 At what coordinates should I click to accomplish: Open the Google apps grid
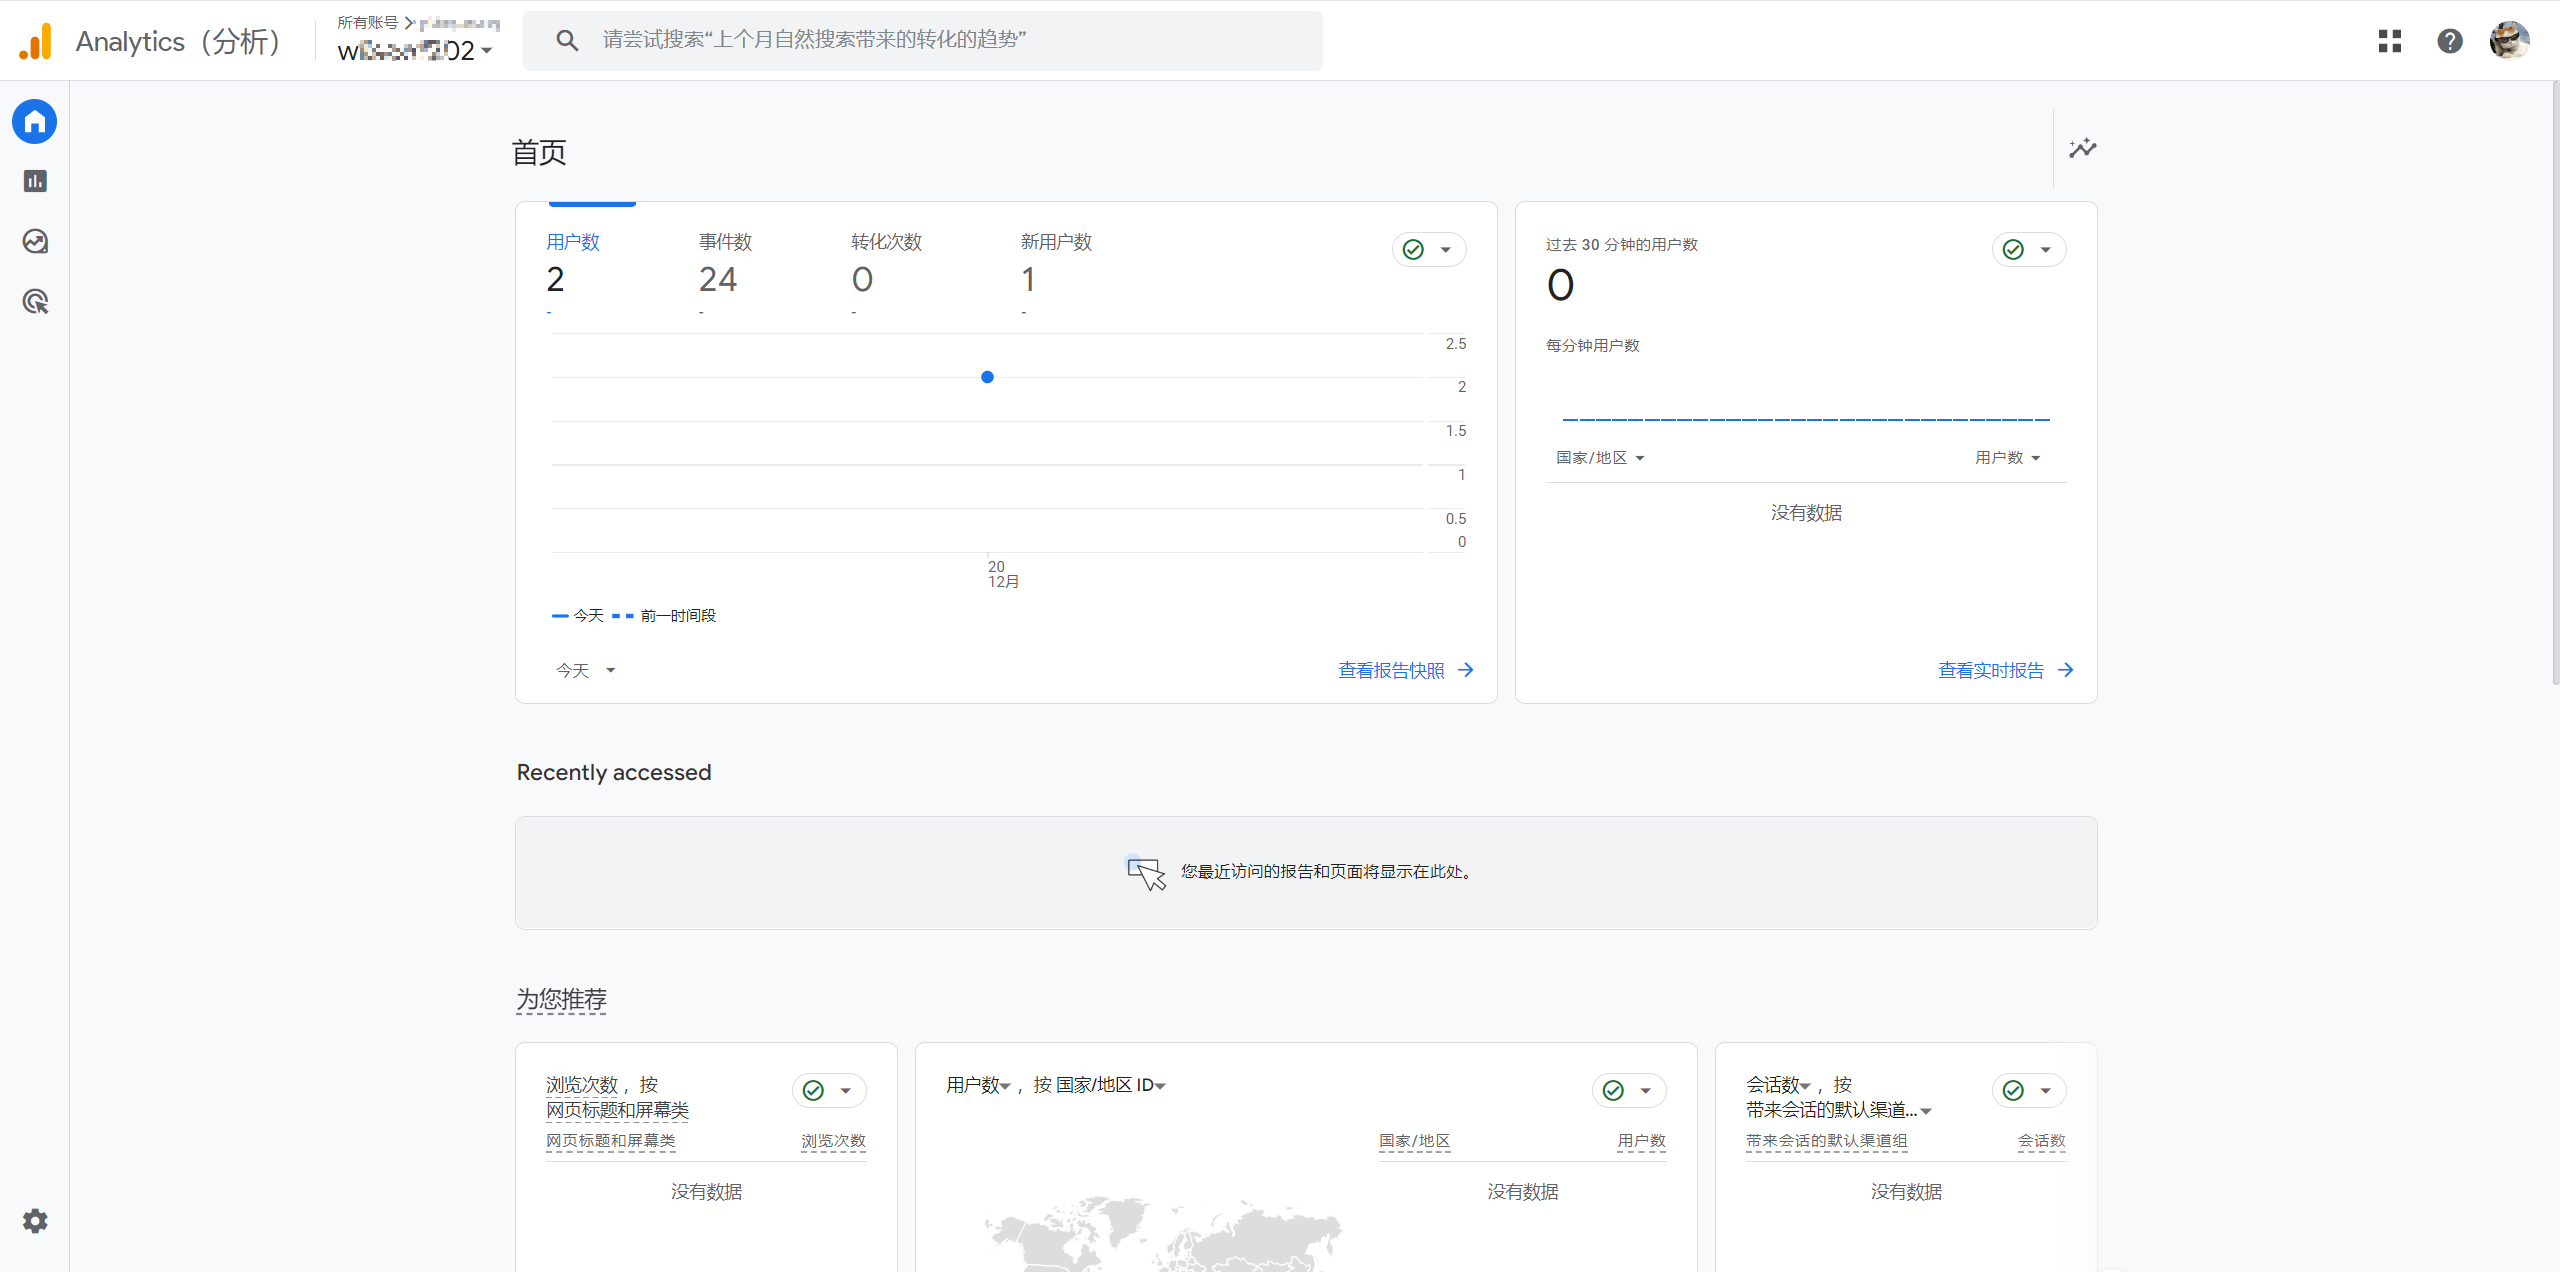[x=2390, y=41]
